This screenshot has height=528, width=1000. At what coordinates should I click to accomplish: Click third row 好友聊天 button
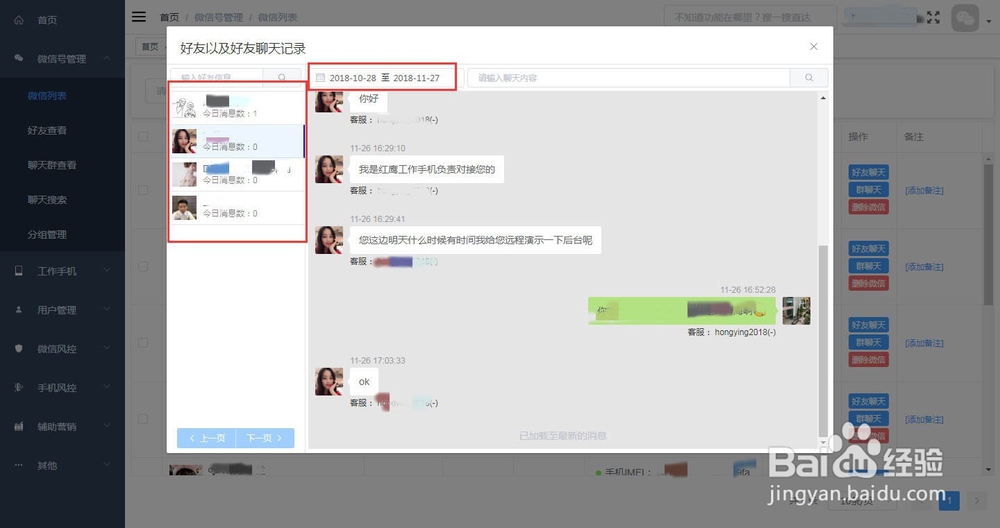(869, 325)
